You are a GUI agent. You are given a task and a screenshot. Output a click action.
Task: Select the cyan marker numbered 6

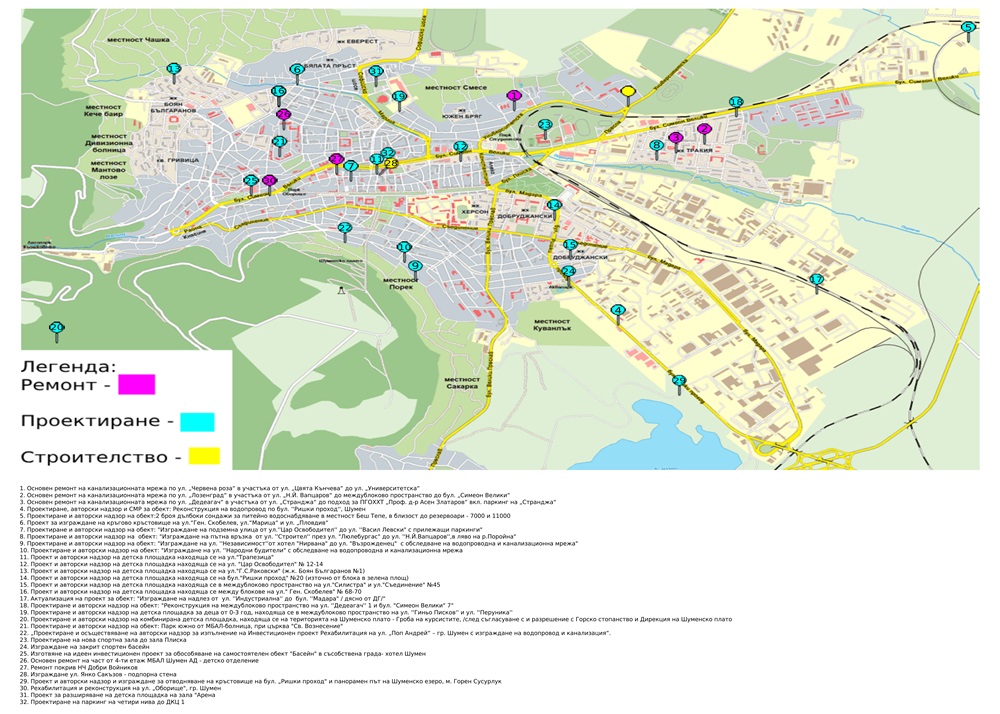[296, 70]
